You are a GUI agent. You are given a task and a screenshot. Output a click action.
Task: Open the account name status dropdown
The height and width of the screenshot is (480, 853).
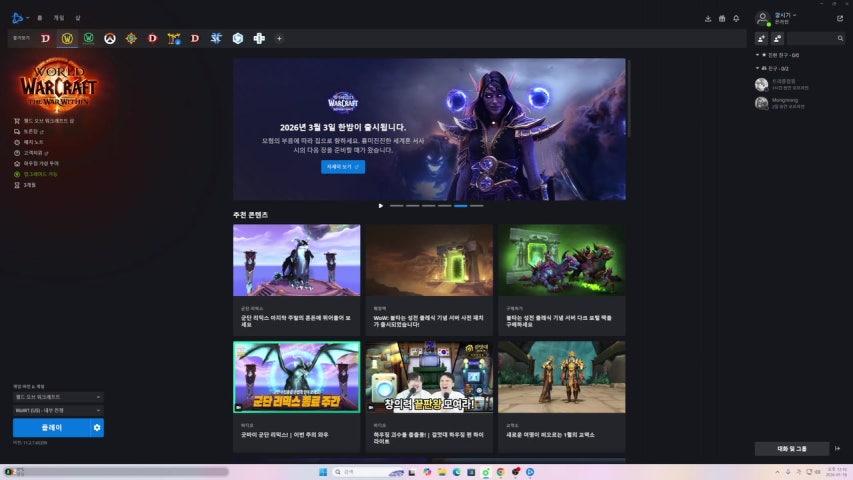click(x=785, y=15)
